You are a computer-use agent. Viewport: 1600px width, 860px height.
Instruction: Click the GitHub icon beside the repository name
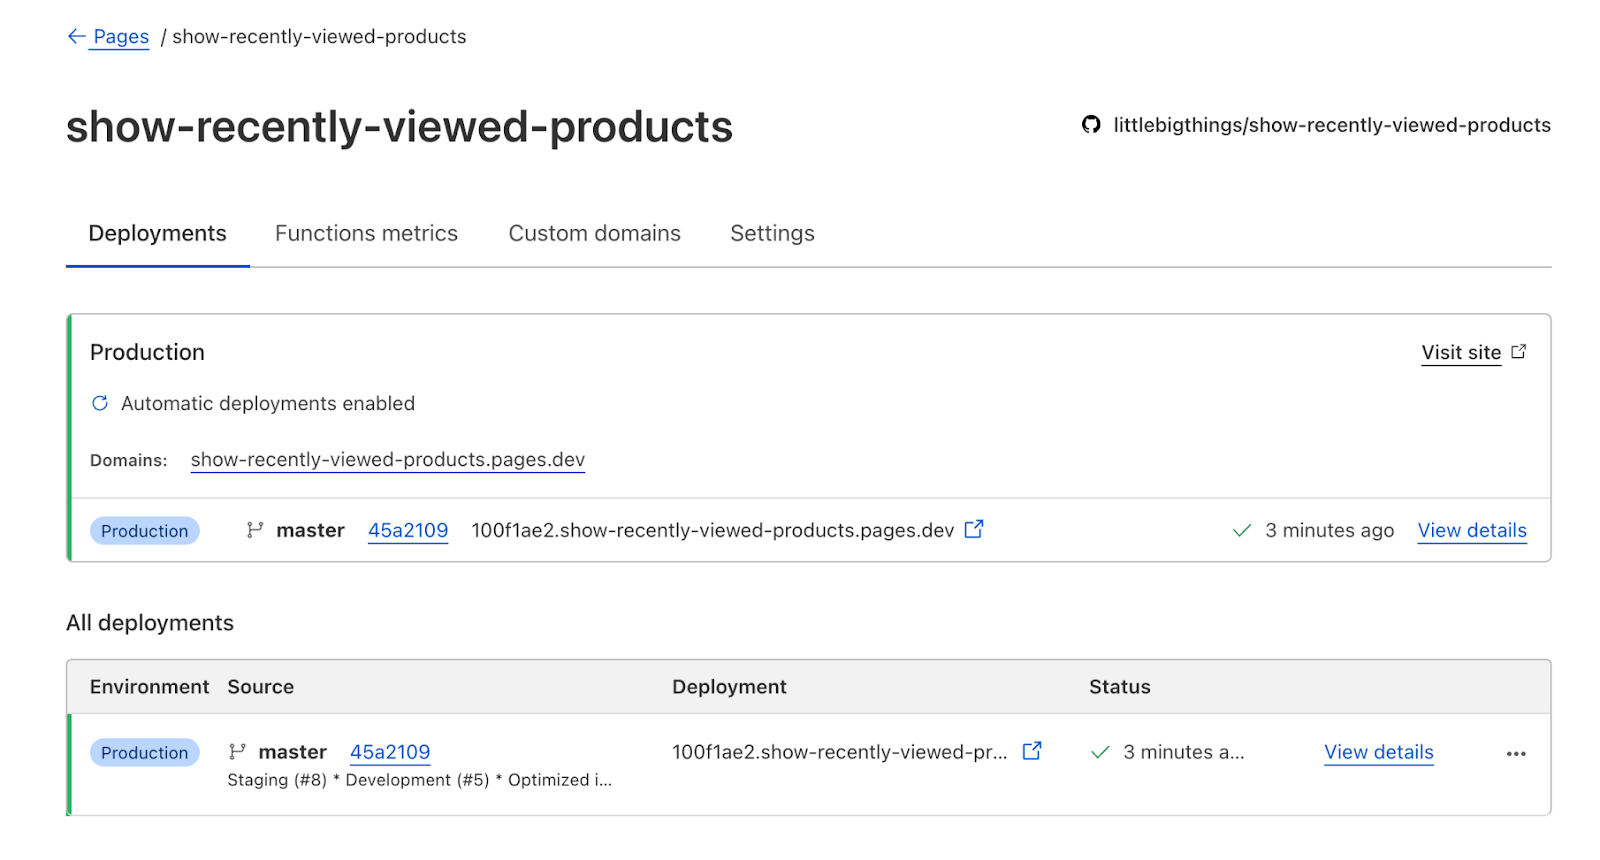click(x=1091, y=125)
